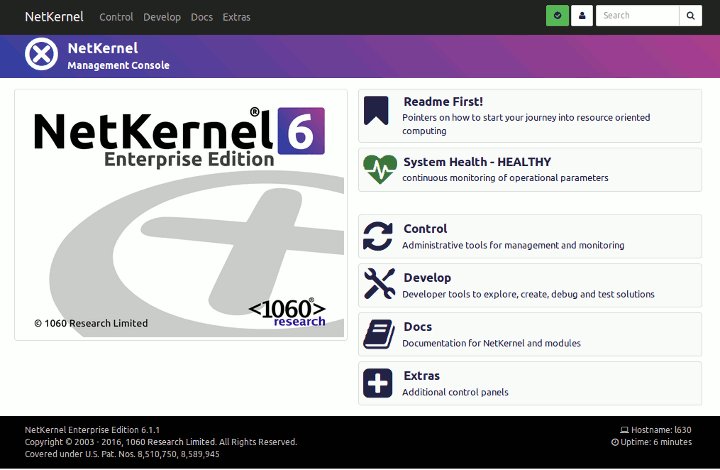Click the 1060 research logo
Viewport: 720px width, 470px height.
click(287, 312)
